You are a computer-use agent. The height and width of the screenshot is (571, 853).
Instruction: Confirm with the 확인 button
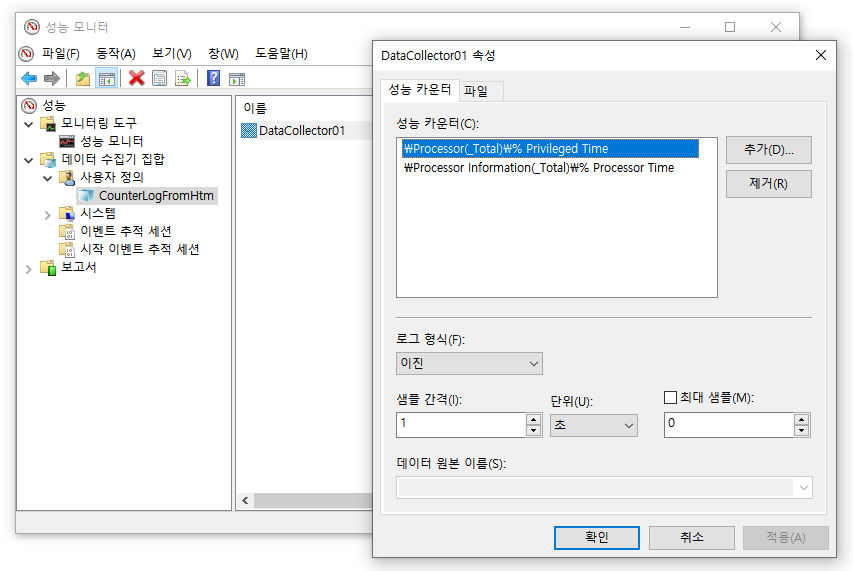point(597,537)
